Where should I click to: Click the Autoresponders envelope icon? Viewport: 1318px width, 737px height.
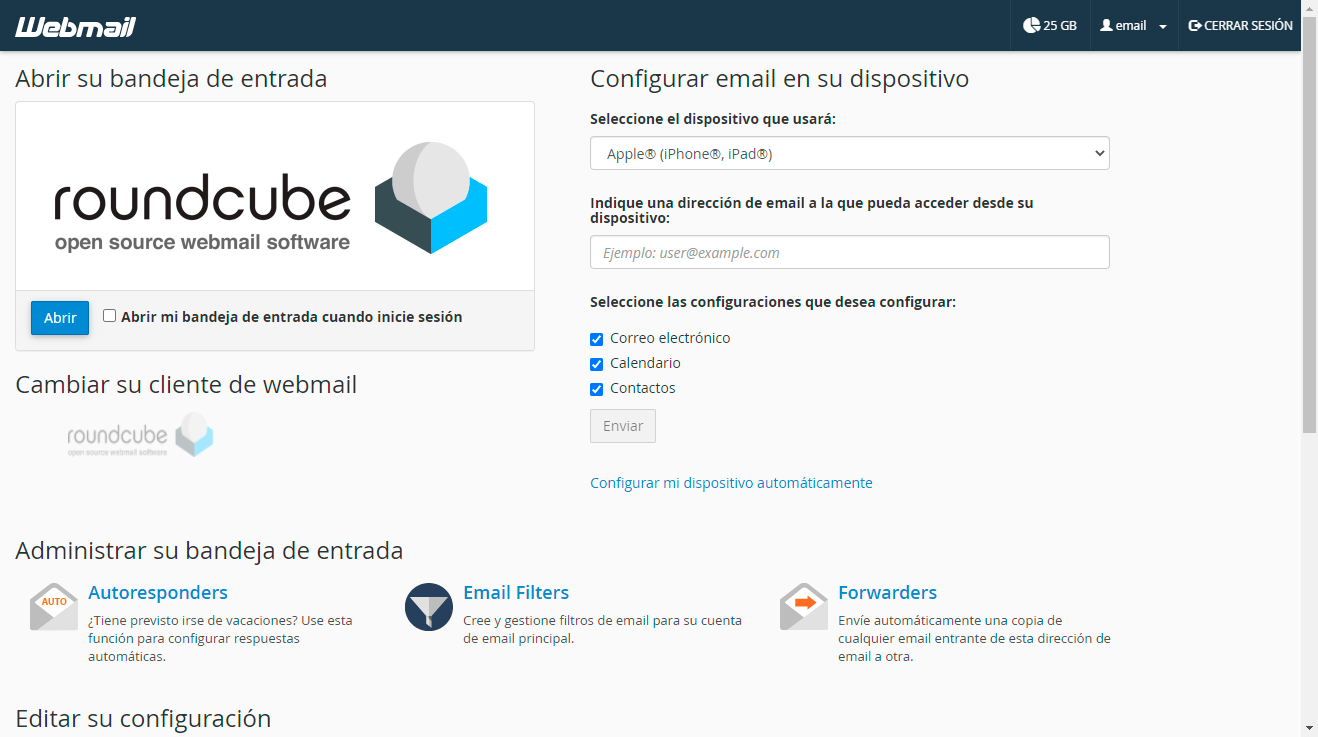click(x=54, y=607)
